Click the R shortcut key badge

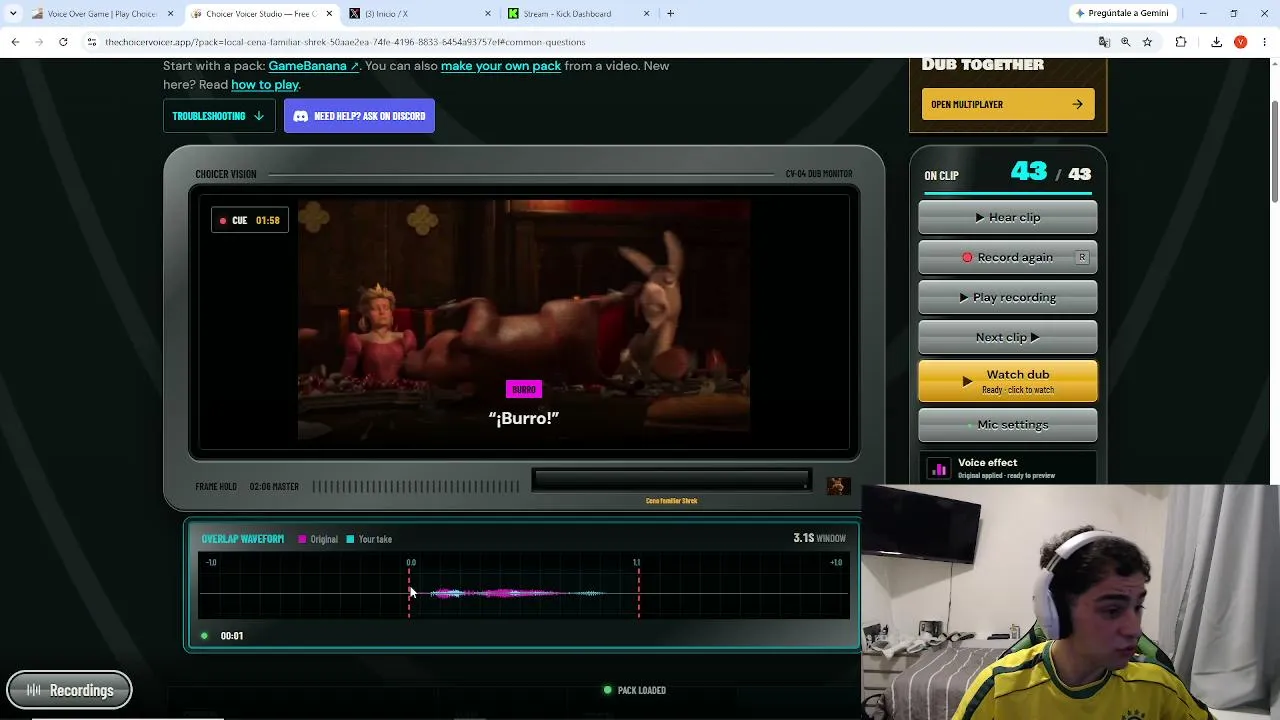click(1082, 257)
